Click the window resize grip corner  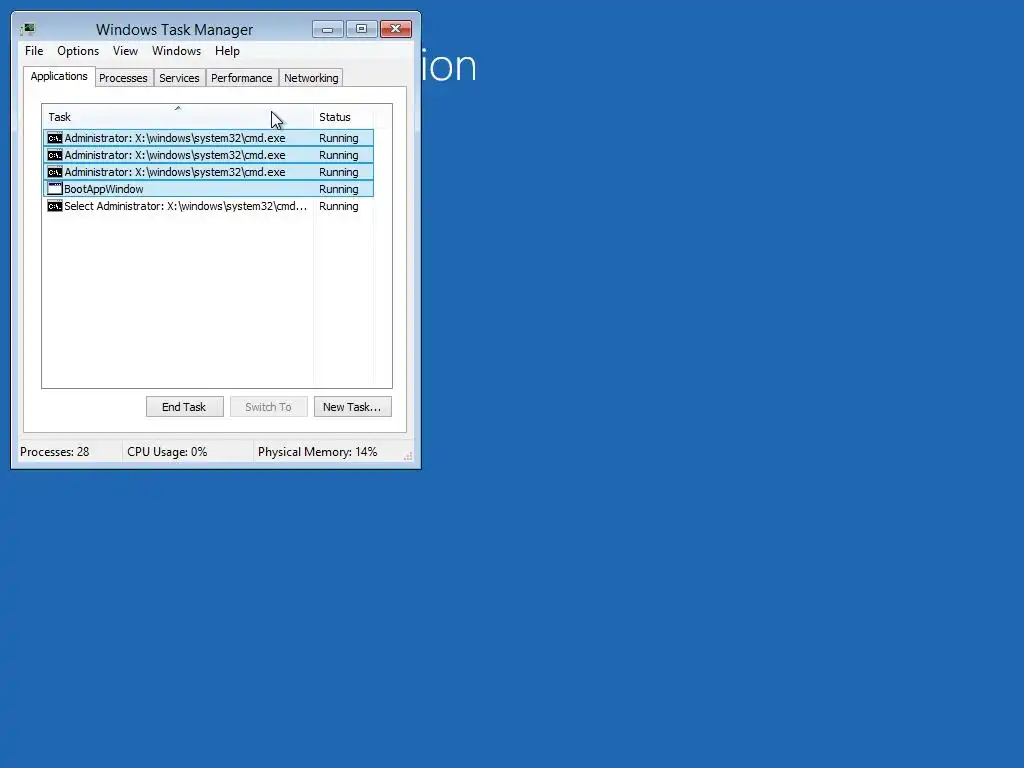[408, 456]
